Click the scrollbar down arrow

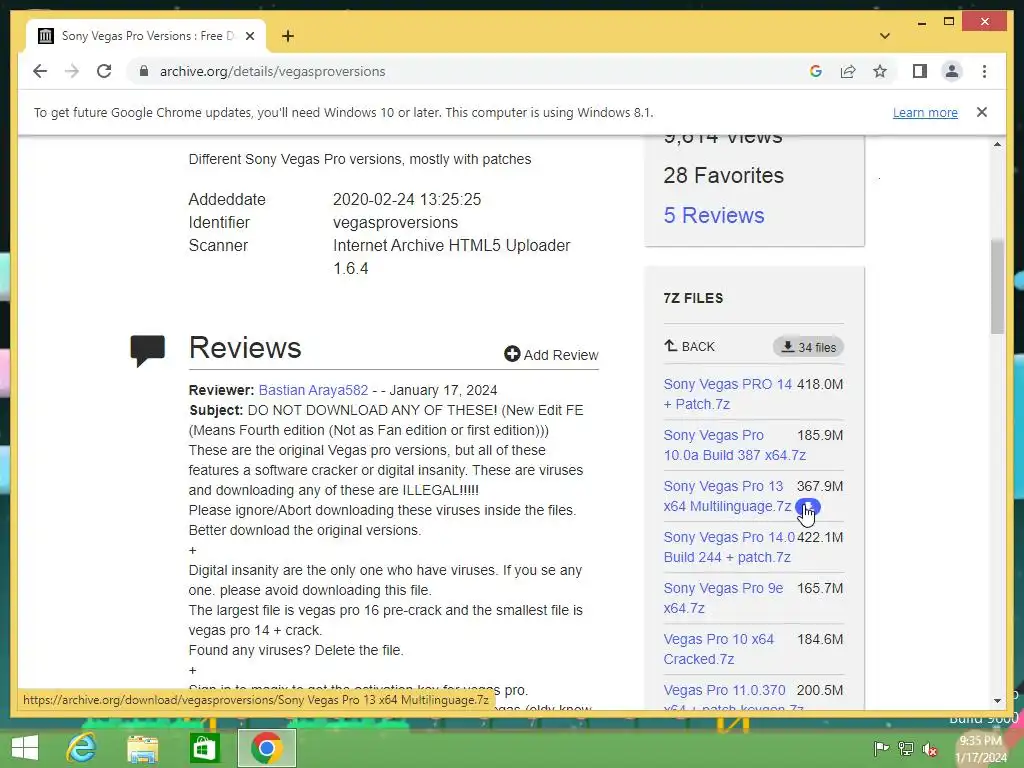coord(997,701)
